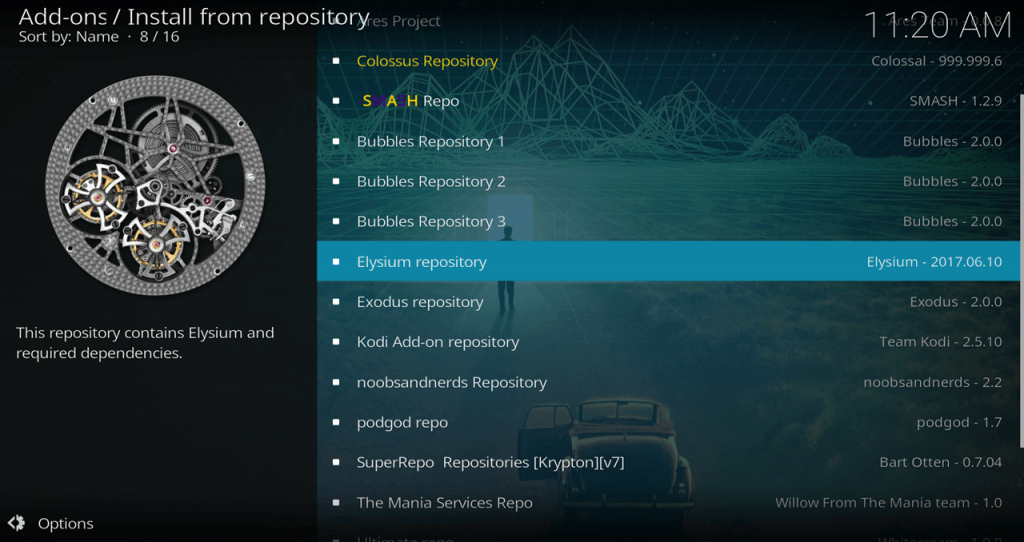Viewport: 1024px width, 542px height.
Task: Click the Add-ons / Install from repository title
Action: 194,16
